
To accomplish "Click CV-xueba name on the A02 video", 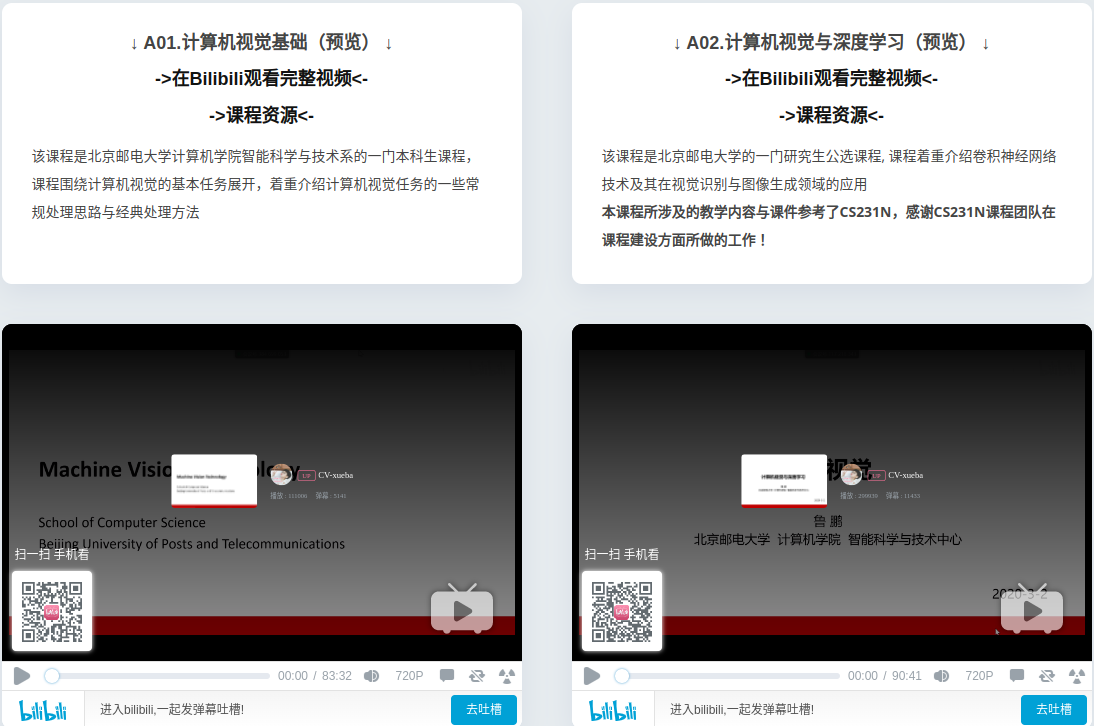I will [x=906, y=475].
